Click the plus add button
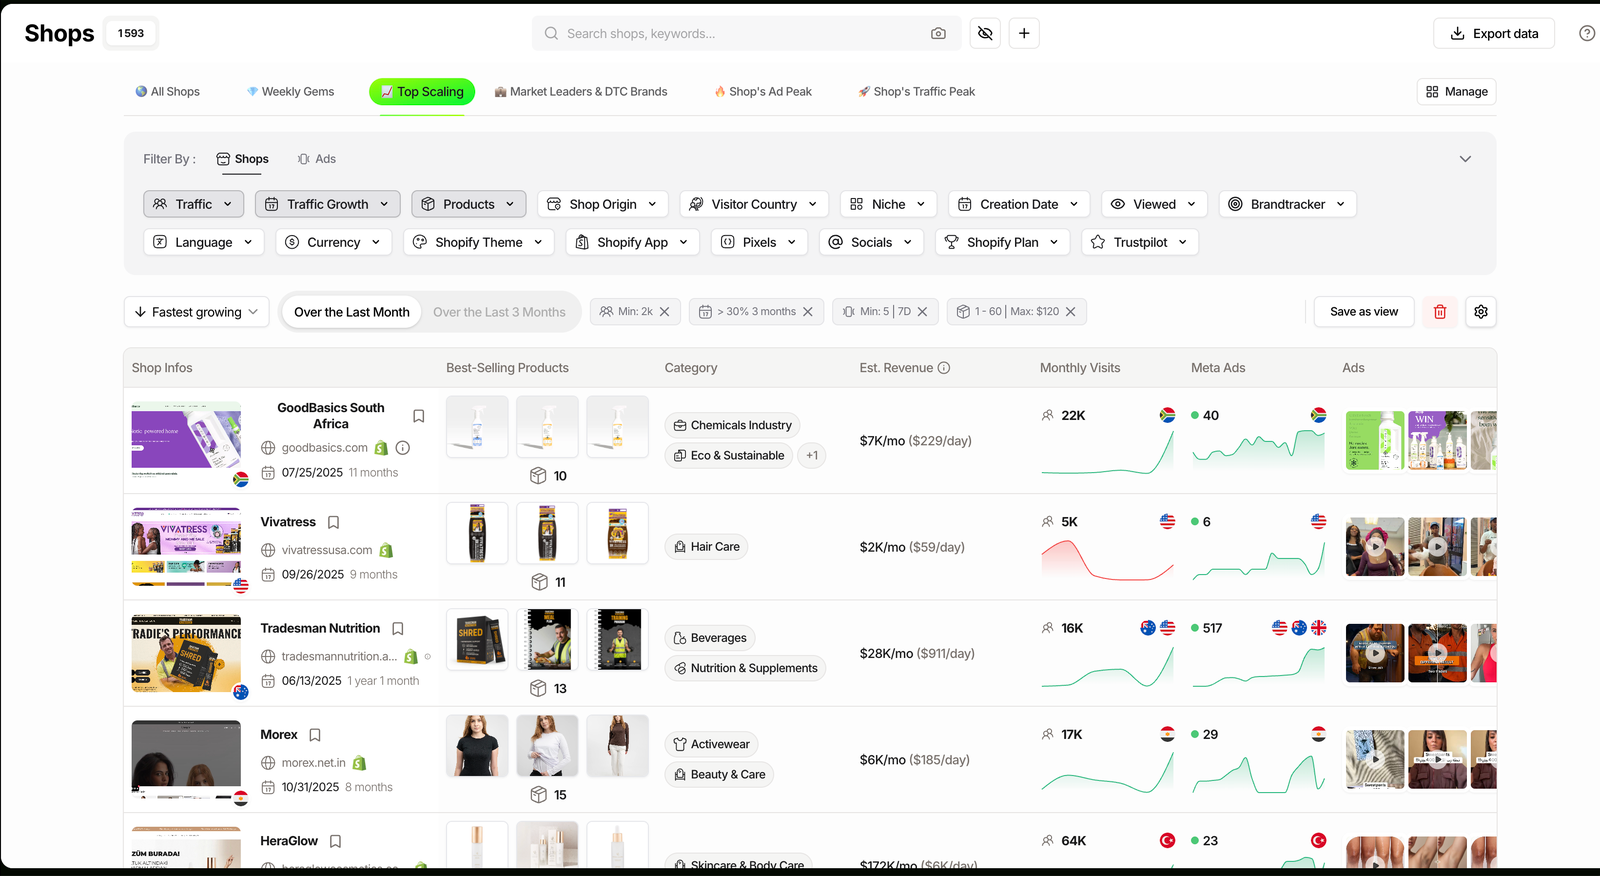The image size is (1600, 876). click(1024, 33)
